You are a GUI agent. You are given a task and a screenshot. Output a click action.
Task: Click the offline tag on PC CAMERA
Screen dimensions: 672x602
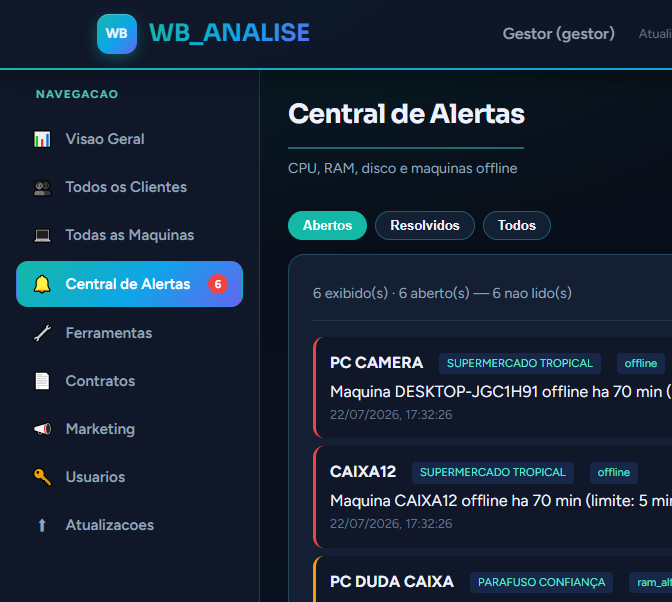click(641, 363)
